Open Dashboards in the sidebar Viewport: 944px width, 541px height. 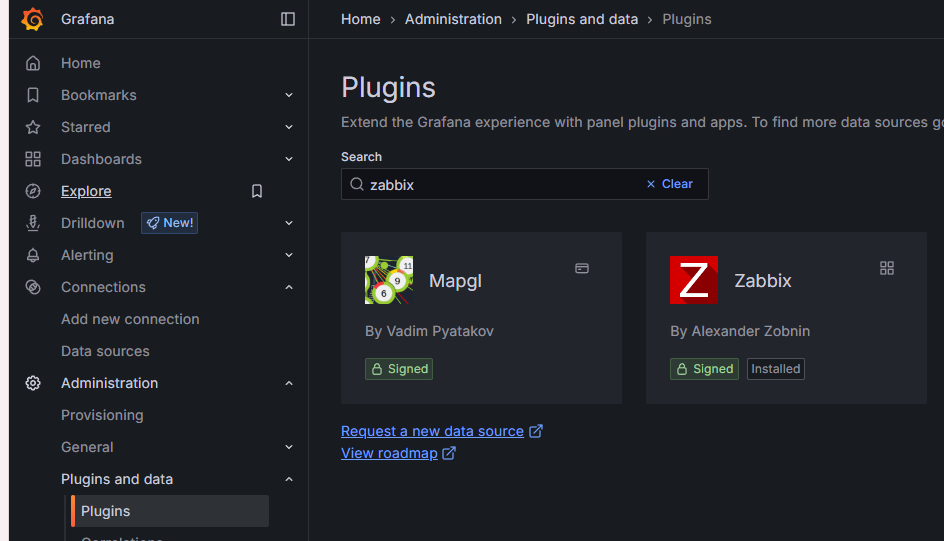click(101, 159)
